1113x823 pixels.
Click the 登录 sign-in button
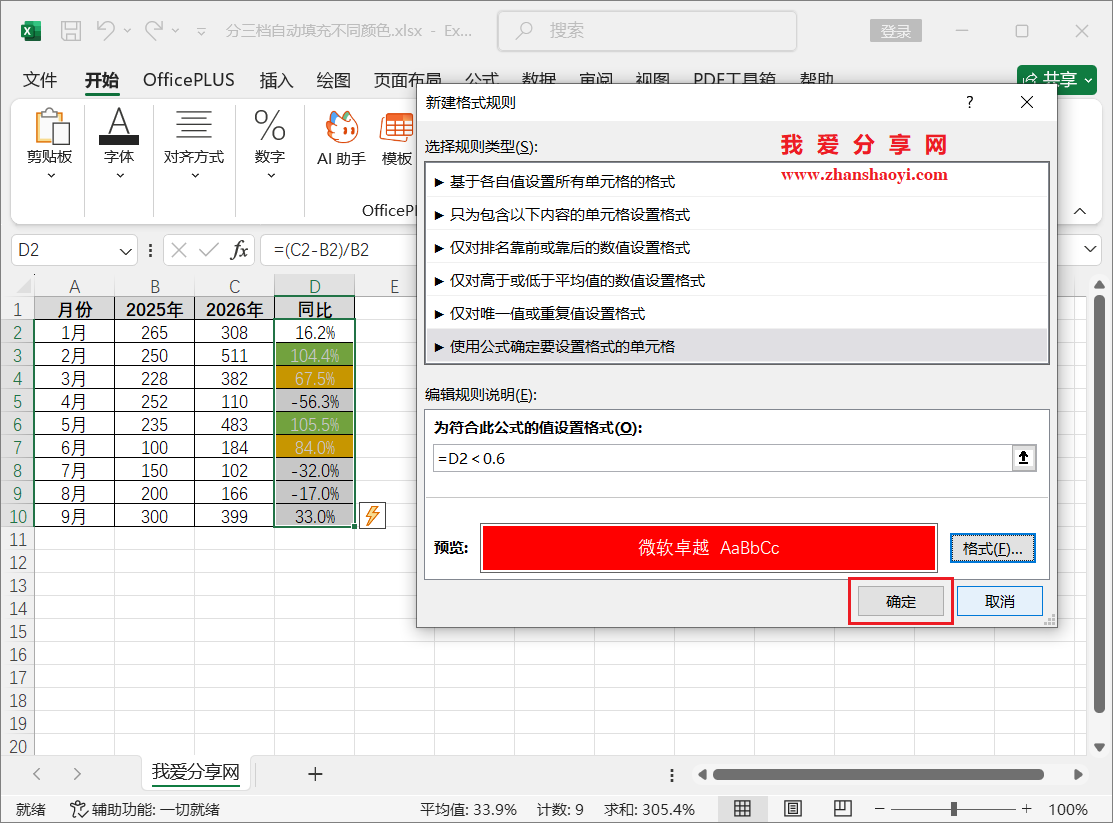click(x=895, y=31)
